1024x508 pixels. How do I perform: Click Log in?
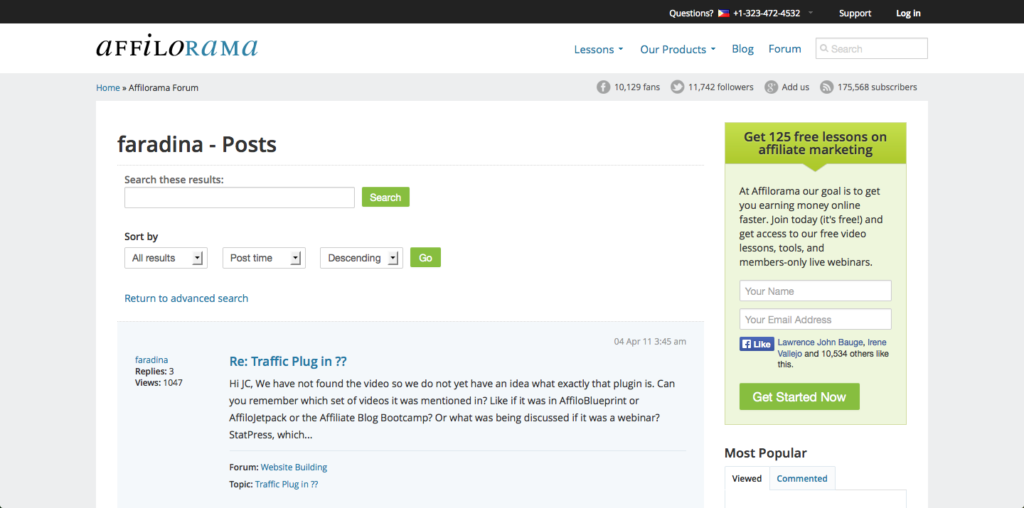point(908,13)
